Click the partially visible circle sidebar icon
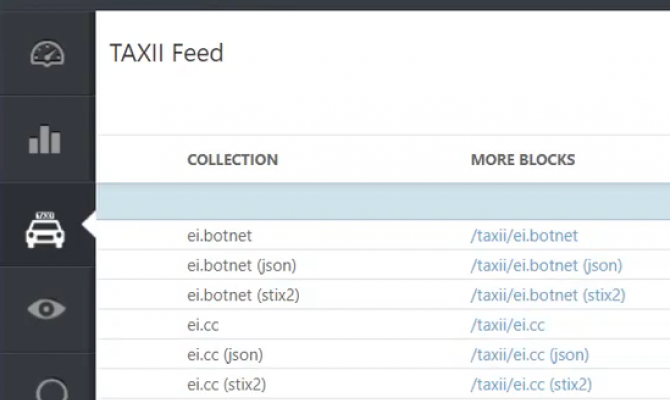Viewport: 670px width, 400px height. [x=46, y=389]
